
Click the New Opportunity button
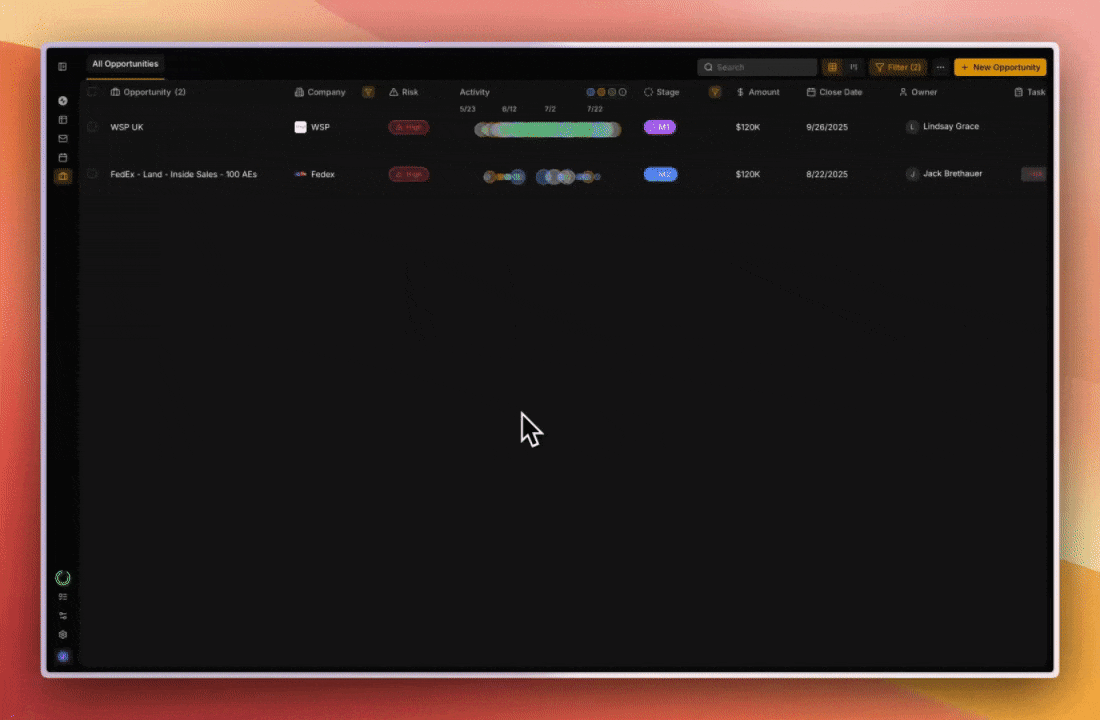coord(999,67)
